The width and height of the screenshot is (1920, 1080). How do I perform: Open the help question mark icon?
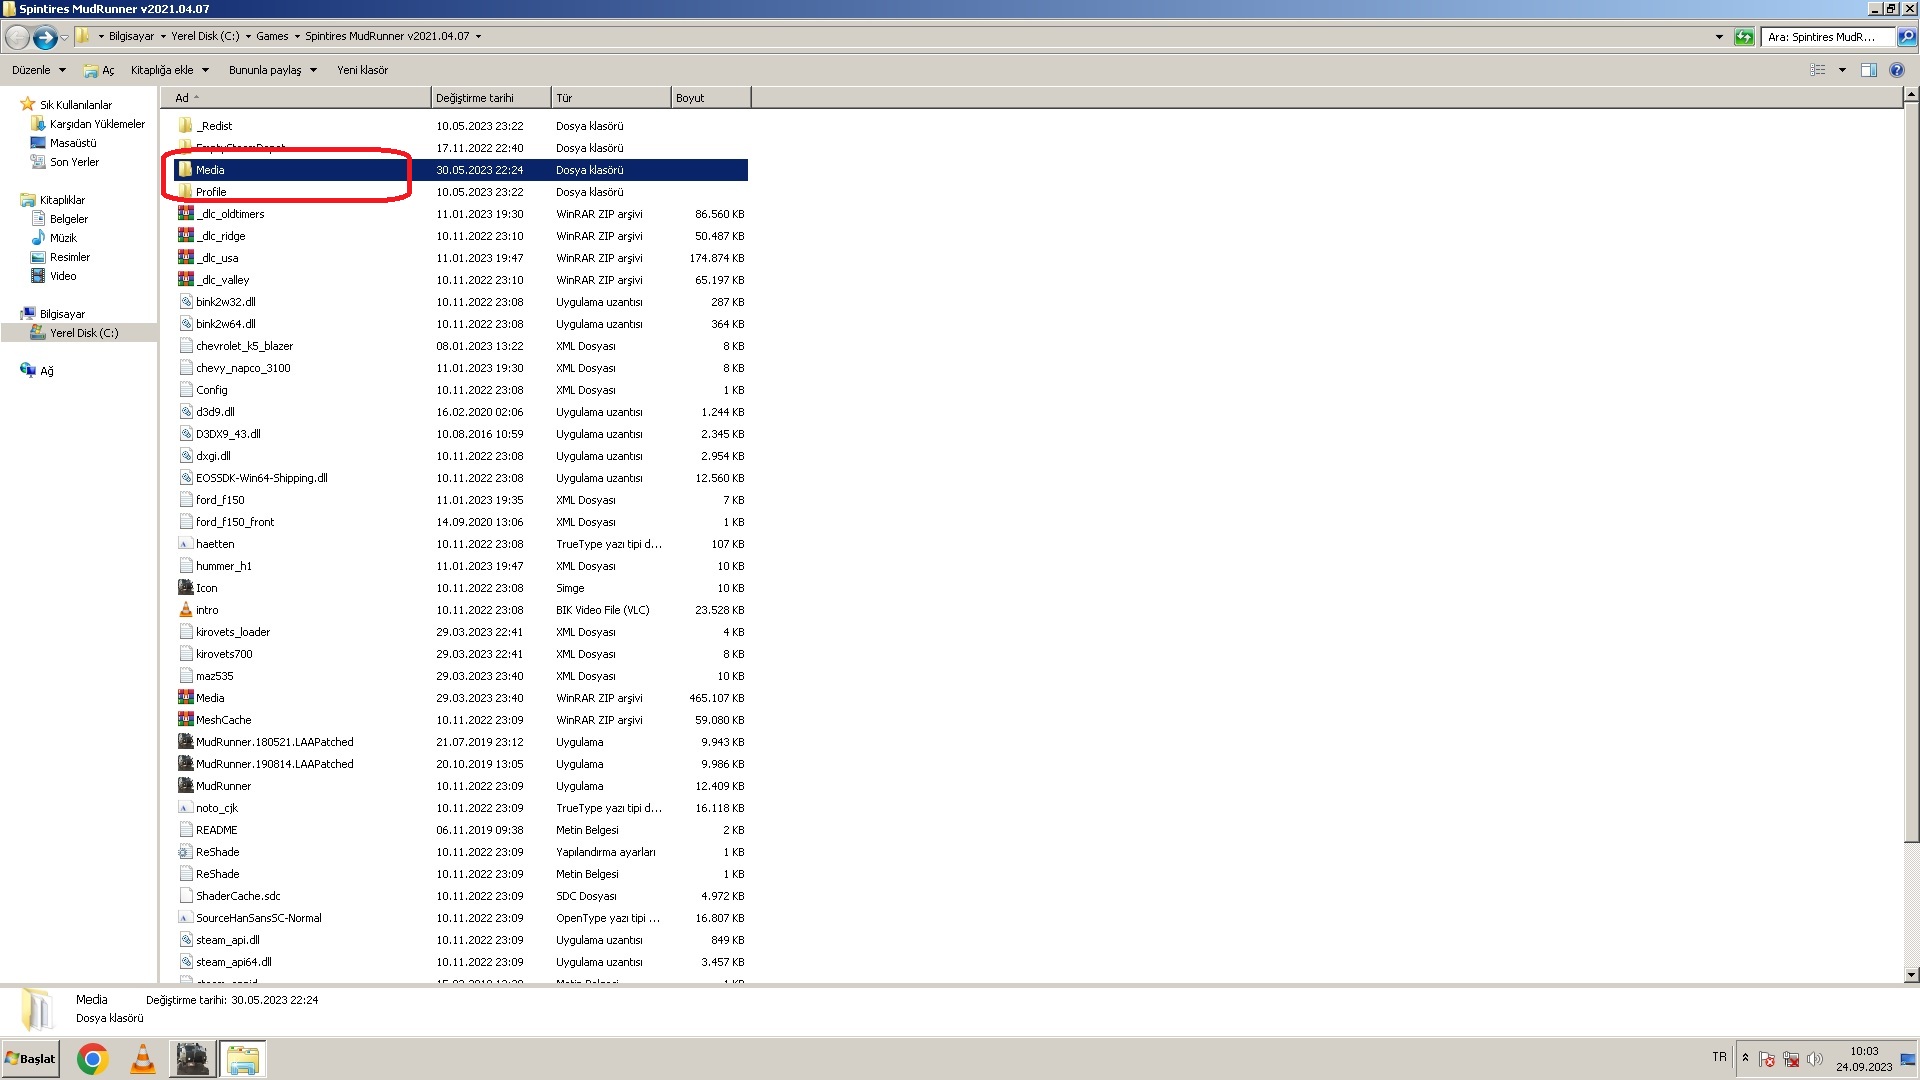coord(1896,70)
